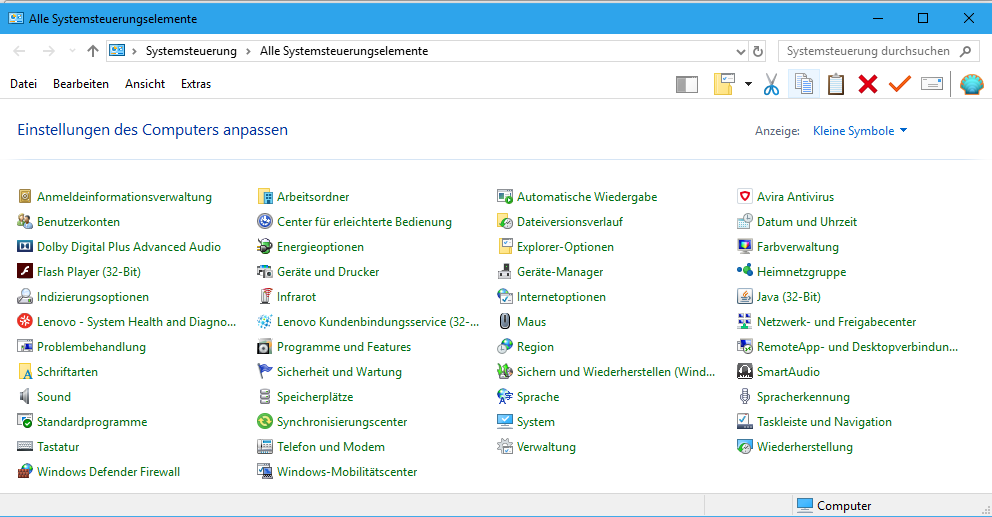Expand the address bar history dropdown
Screen dimensions: 992x517
tap(741, 51)
